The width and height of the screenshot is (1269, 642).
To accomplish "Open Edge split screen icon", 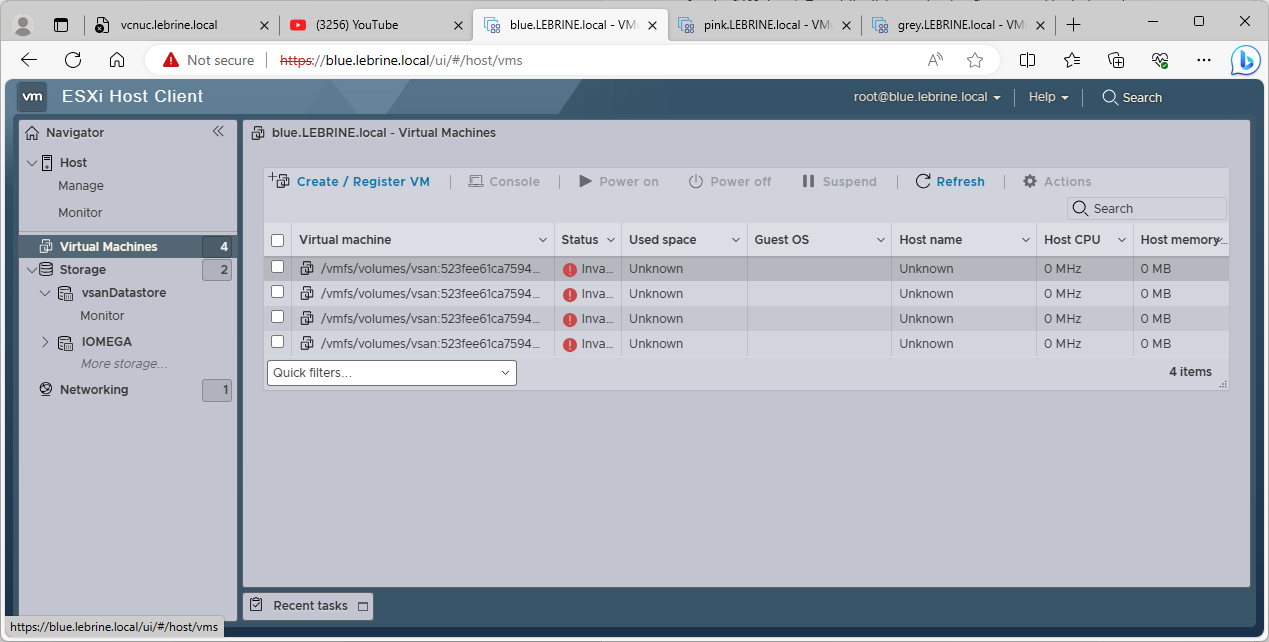I will 1027,60.
